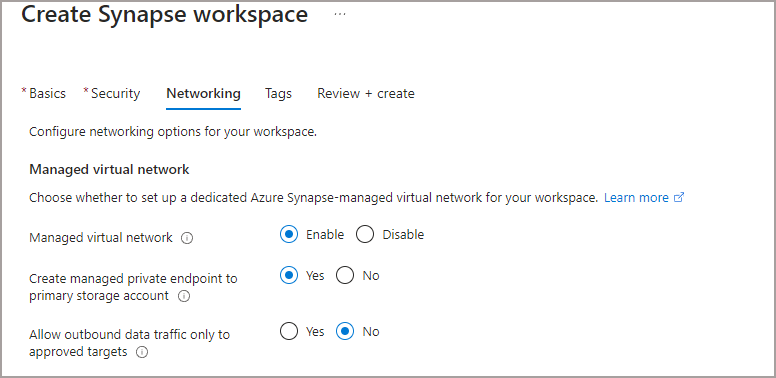Click the Create Synapse workspace page title

164,14
